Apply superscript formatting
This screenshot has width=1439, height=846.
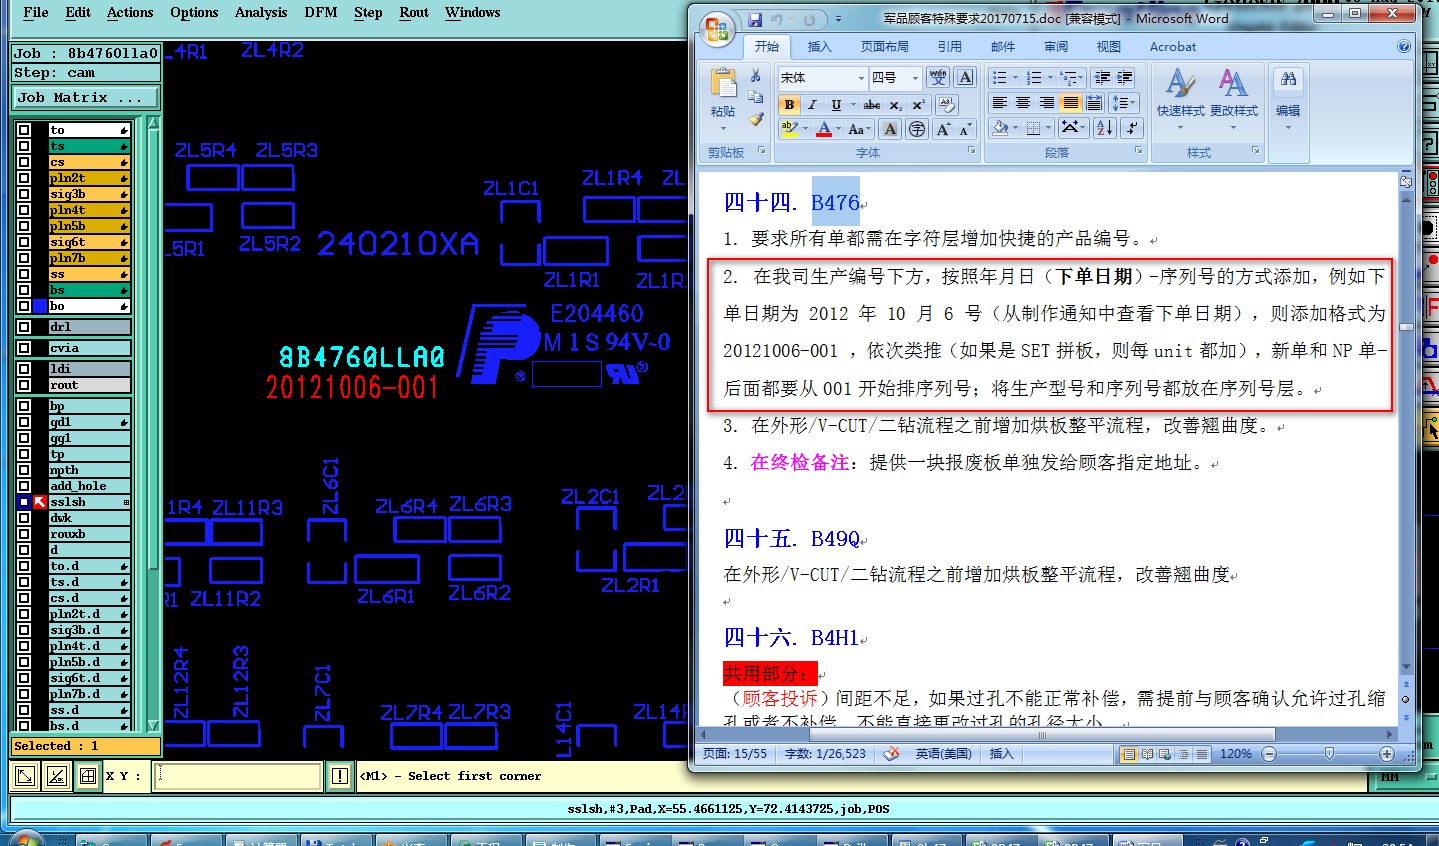coord(918,104)
